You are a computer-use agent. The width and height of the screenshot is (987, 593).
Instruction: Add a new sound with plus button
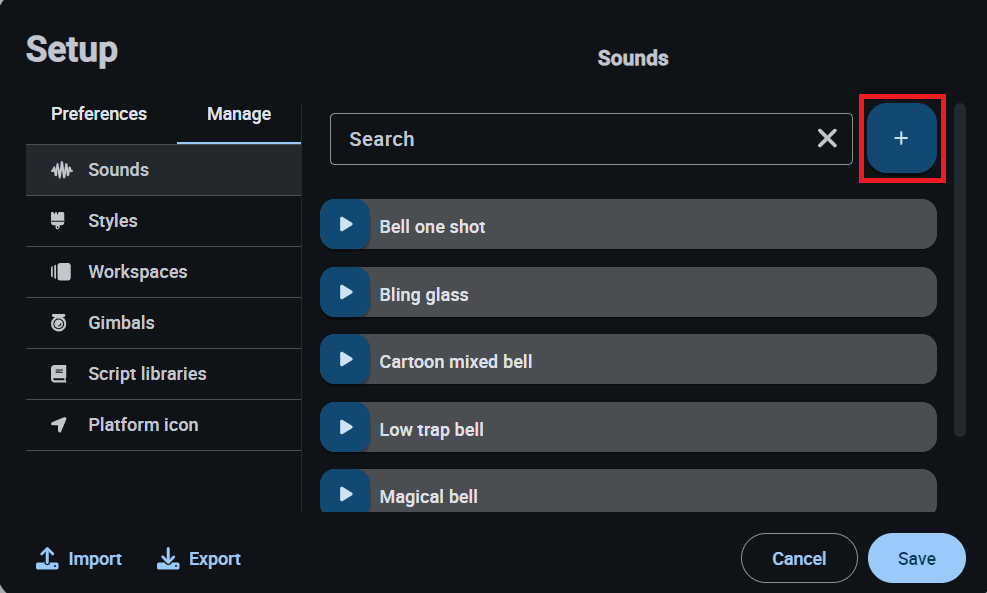[x=901, y=139]
